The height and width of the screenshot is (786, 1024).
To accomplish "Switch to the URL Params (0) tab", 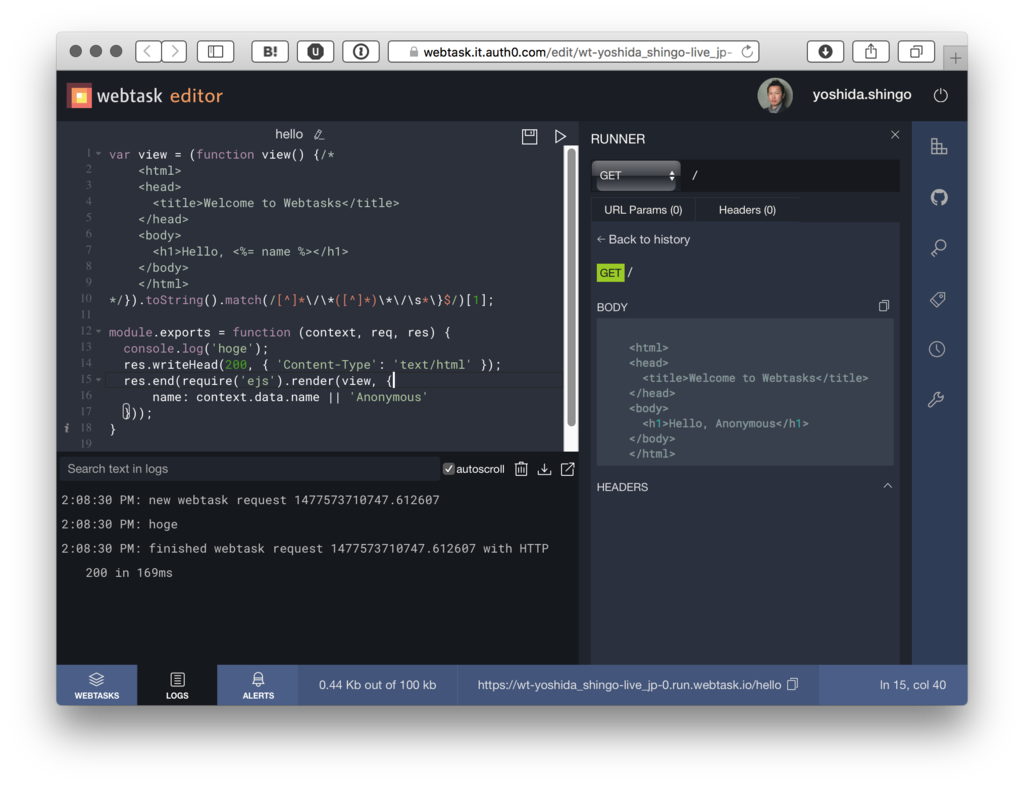I will (643, 210).
